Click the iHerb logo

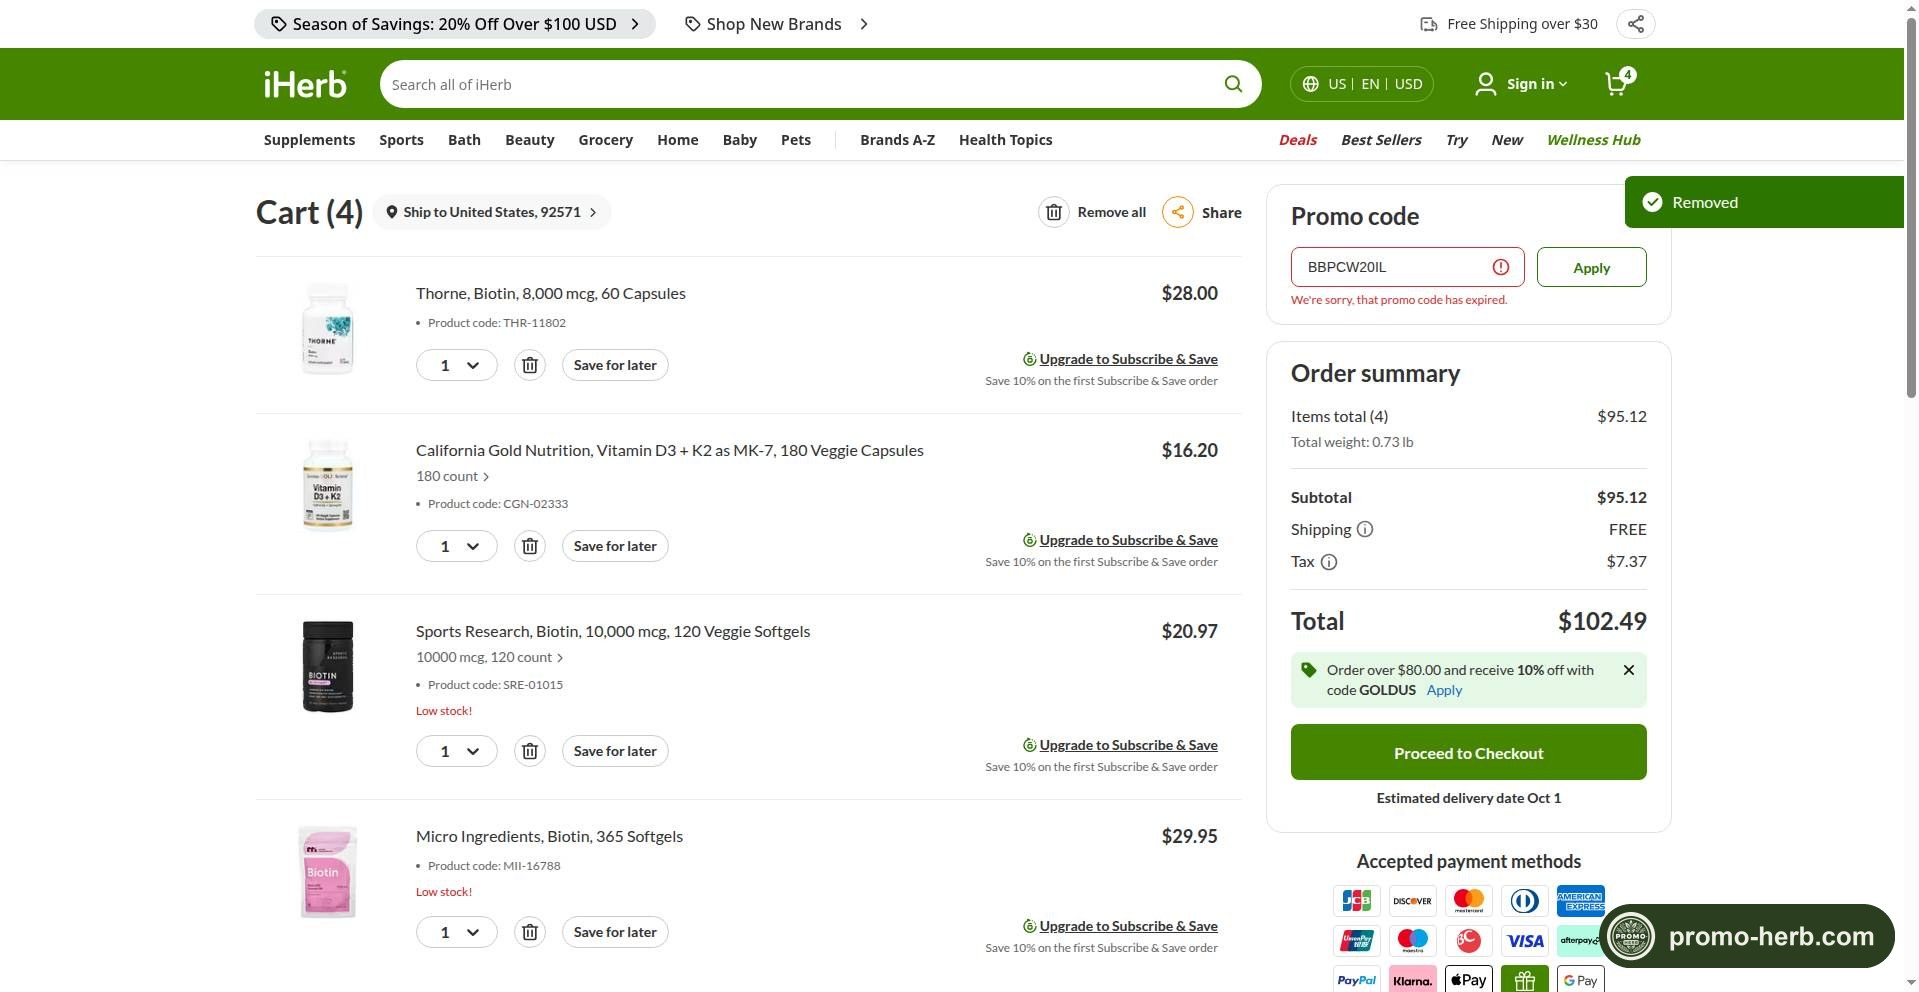pos(305,84)
